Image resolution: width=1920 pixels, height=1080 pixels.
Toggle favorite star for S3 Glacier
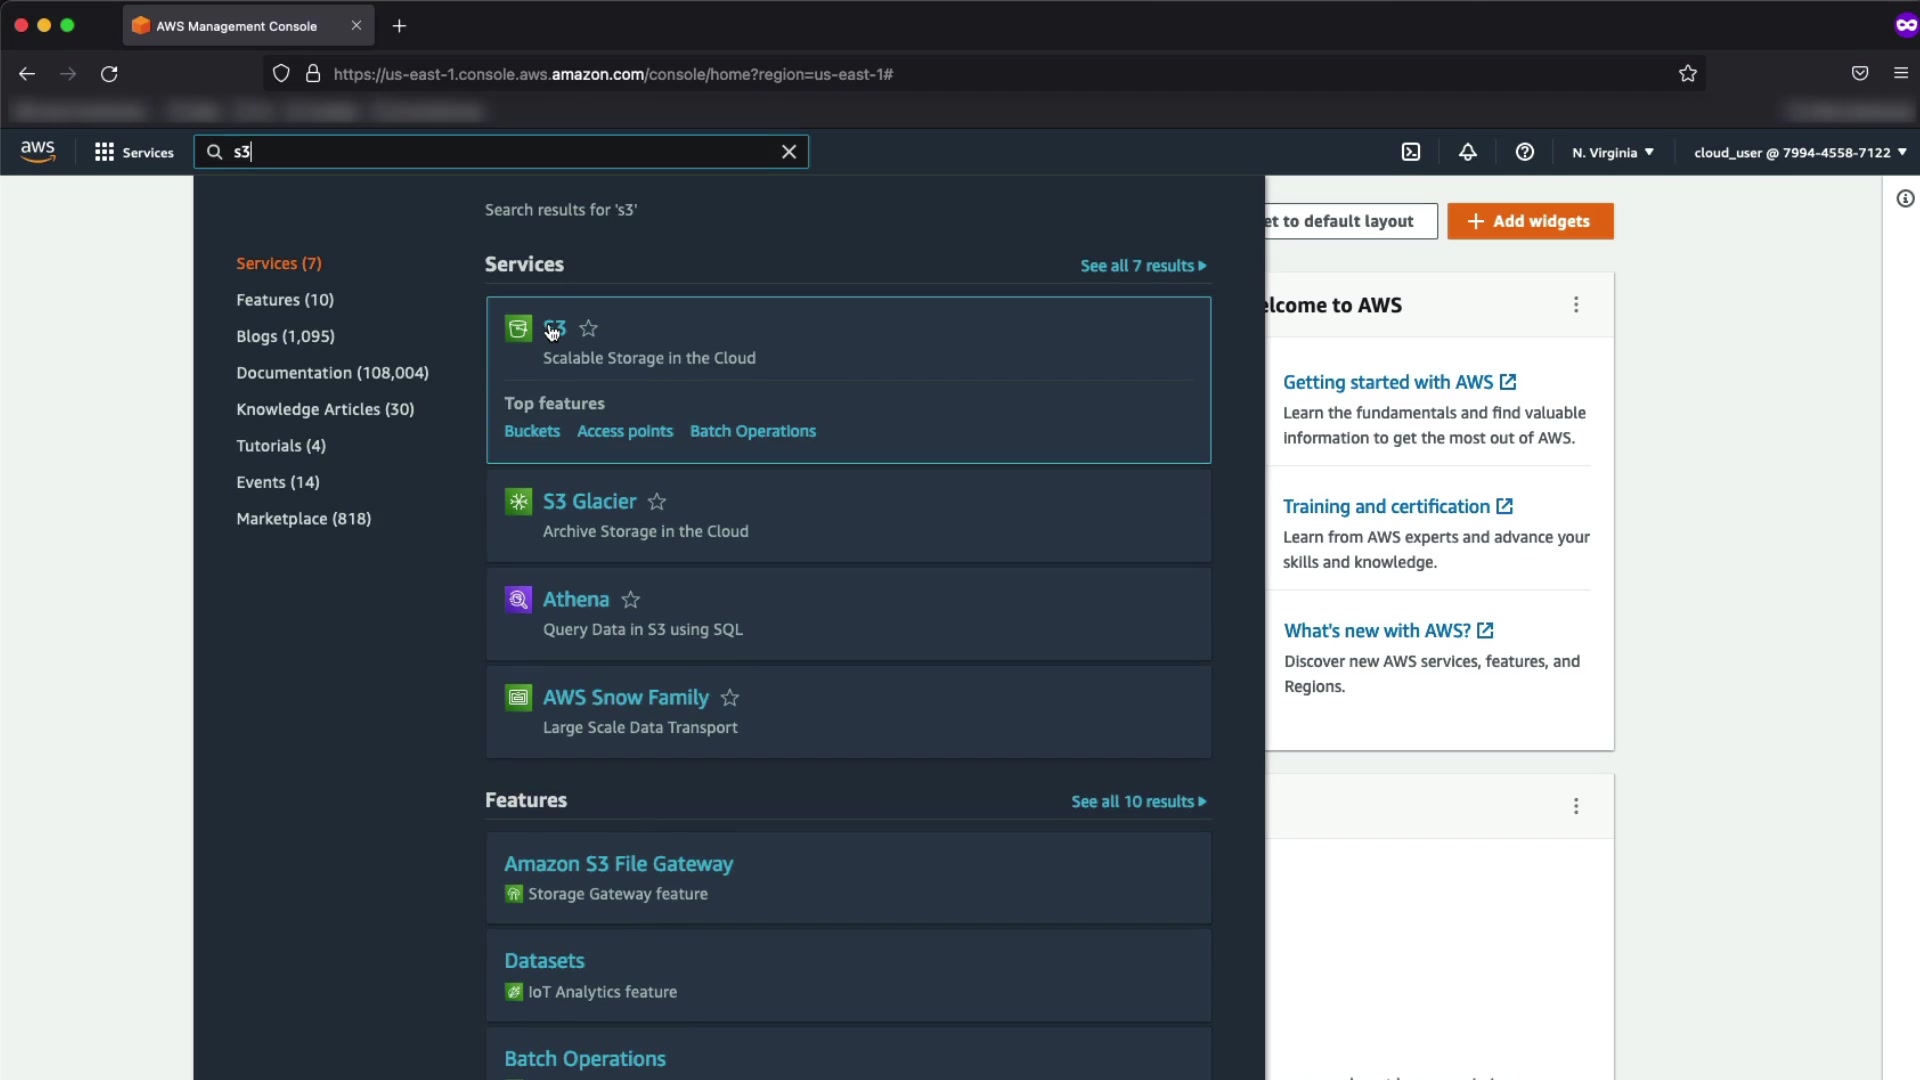point(657,502)
